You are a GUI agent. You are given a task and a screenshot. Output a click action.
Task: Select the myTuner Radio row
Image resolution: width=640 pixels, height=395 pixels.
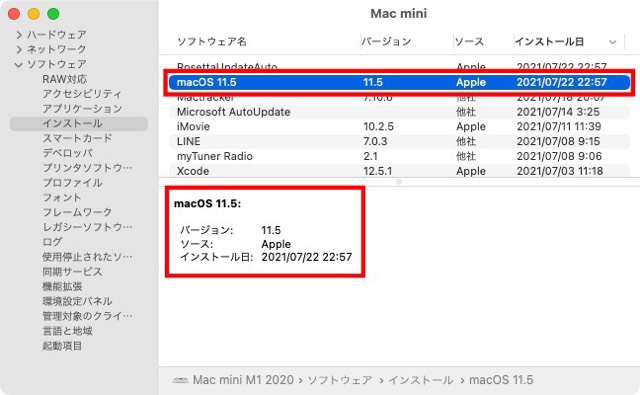pyautogui.click(x=399, y=156)
